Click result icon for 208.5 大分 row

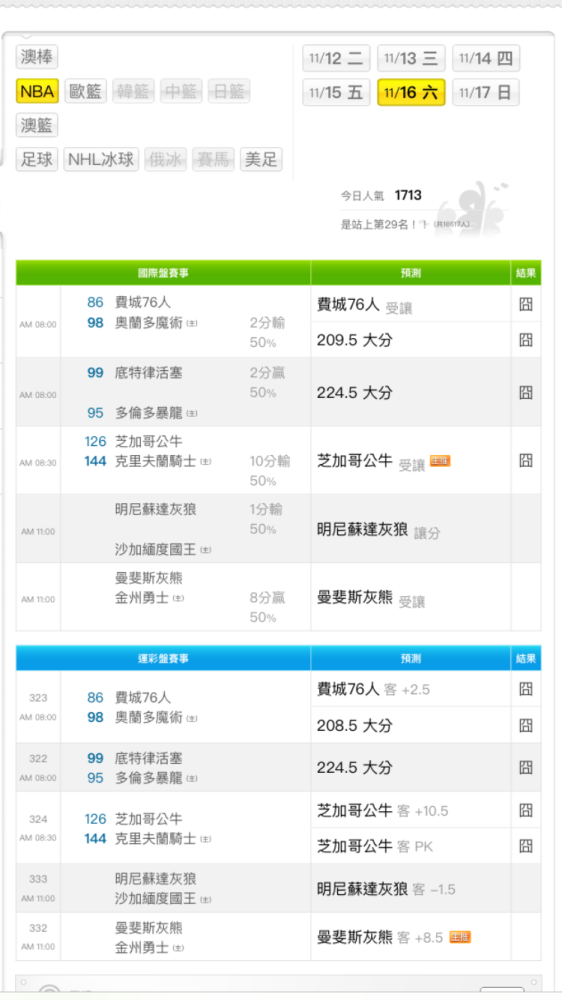(526, 724)
